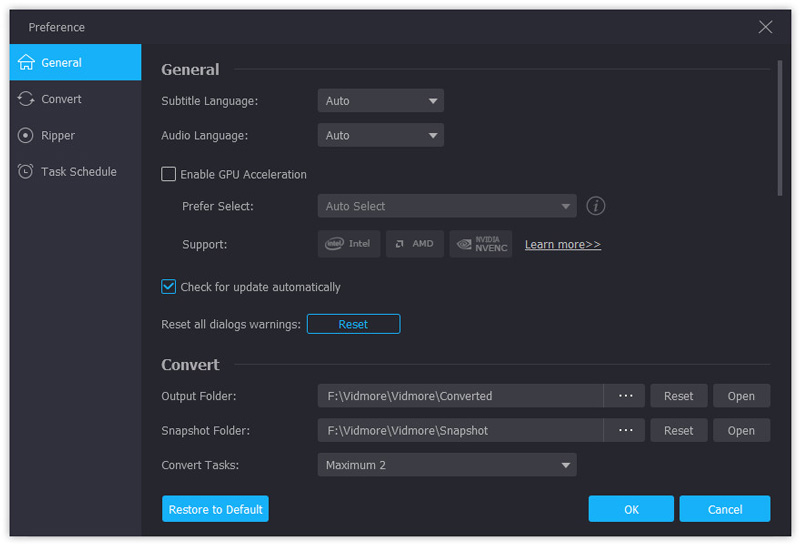Viewport: 800px width, 545px height.
Task: Expand the Audio Language dropdown
Action: click(380, 135)
